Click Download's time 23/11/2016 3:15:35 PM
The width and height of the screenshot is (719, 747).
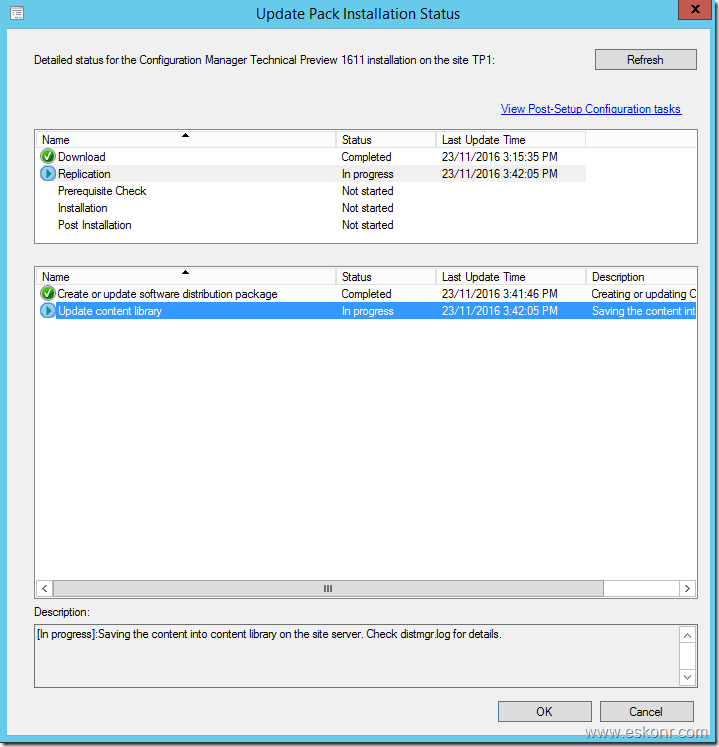coord(499,157)
